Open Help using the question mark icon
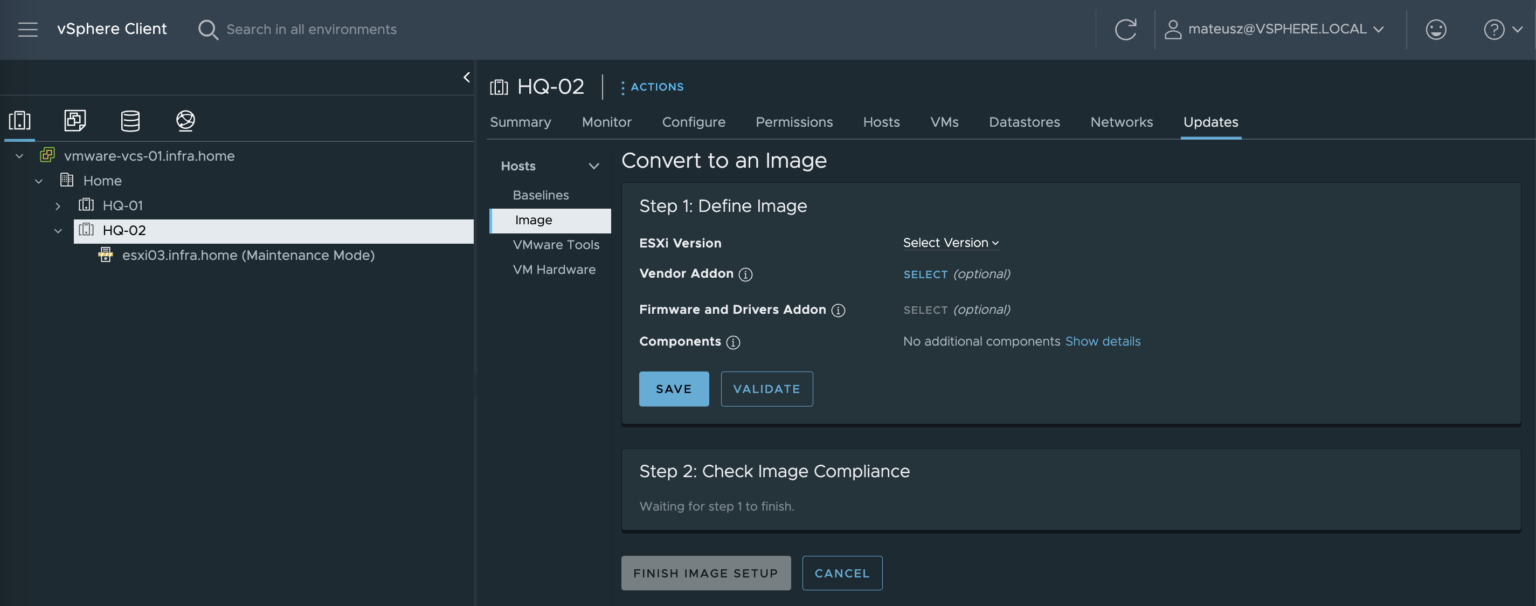 1494,29
